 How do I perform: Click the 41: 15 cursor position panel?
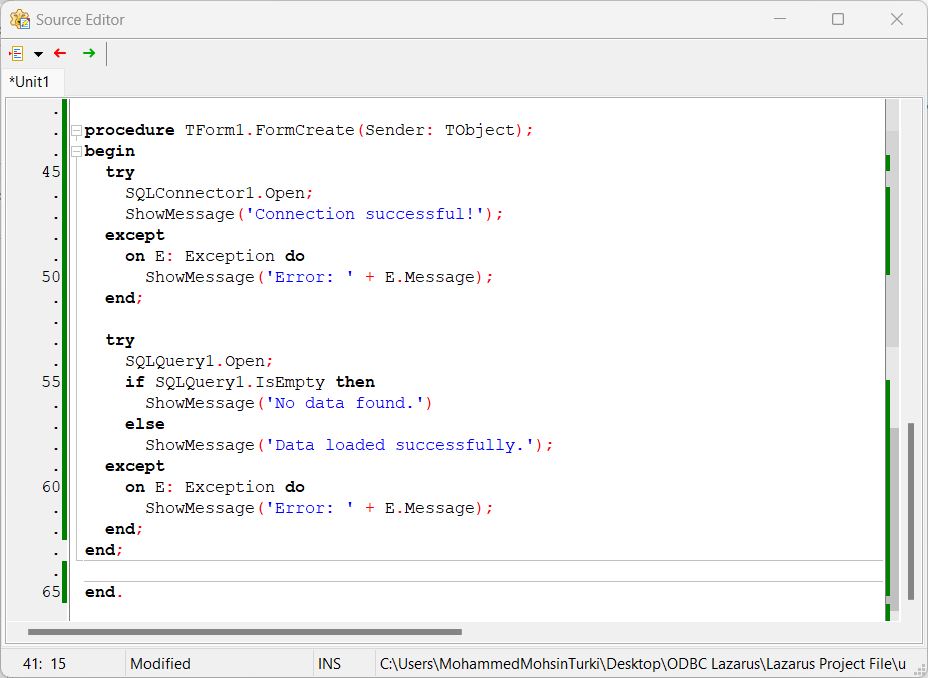pyautogui.click(x=44, y=663)
